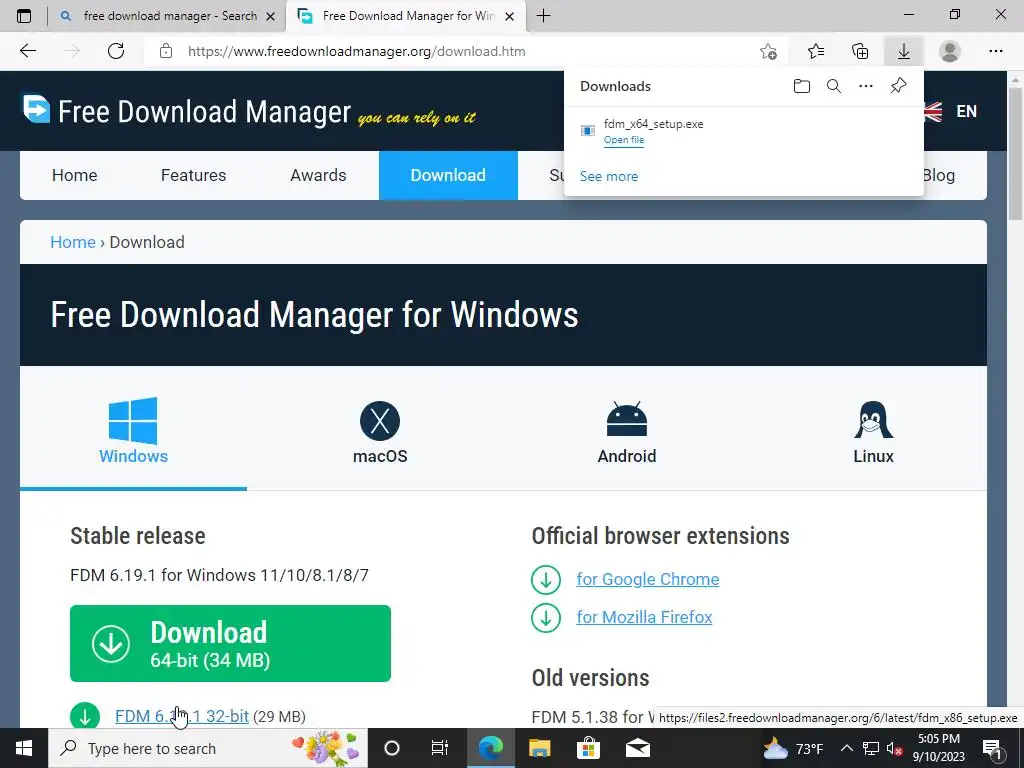The image size is (1024, 768).
Task: Open the browser profile icon
Action: (x=950, y=51)
